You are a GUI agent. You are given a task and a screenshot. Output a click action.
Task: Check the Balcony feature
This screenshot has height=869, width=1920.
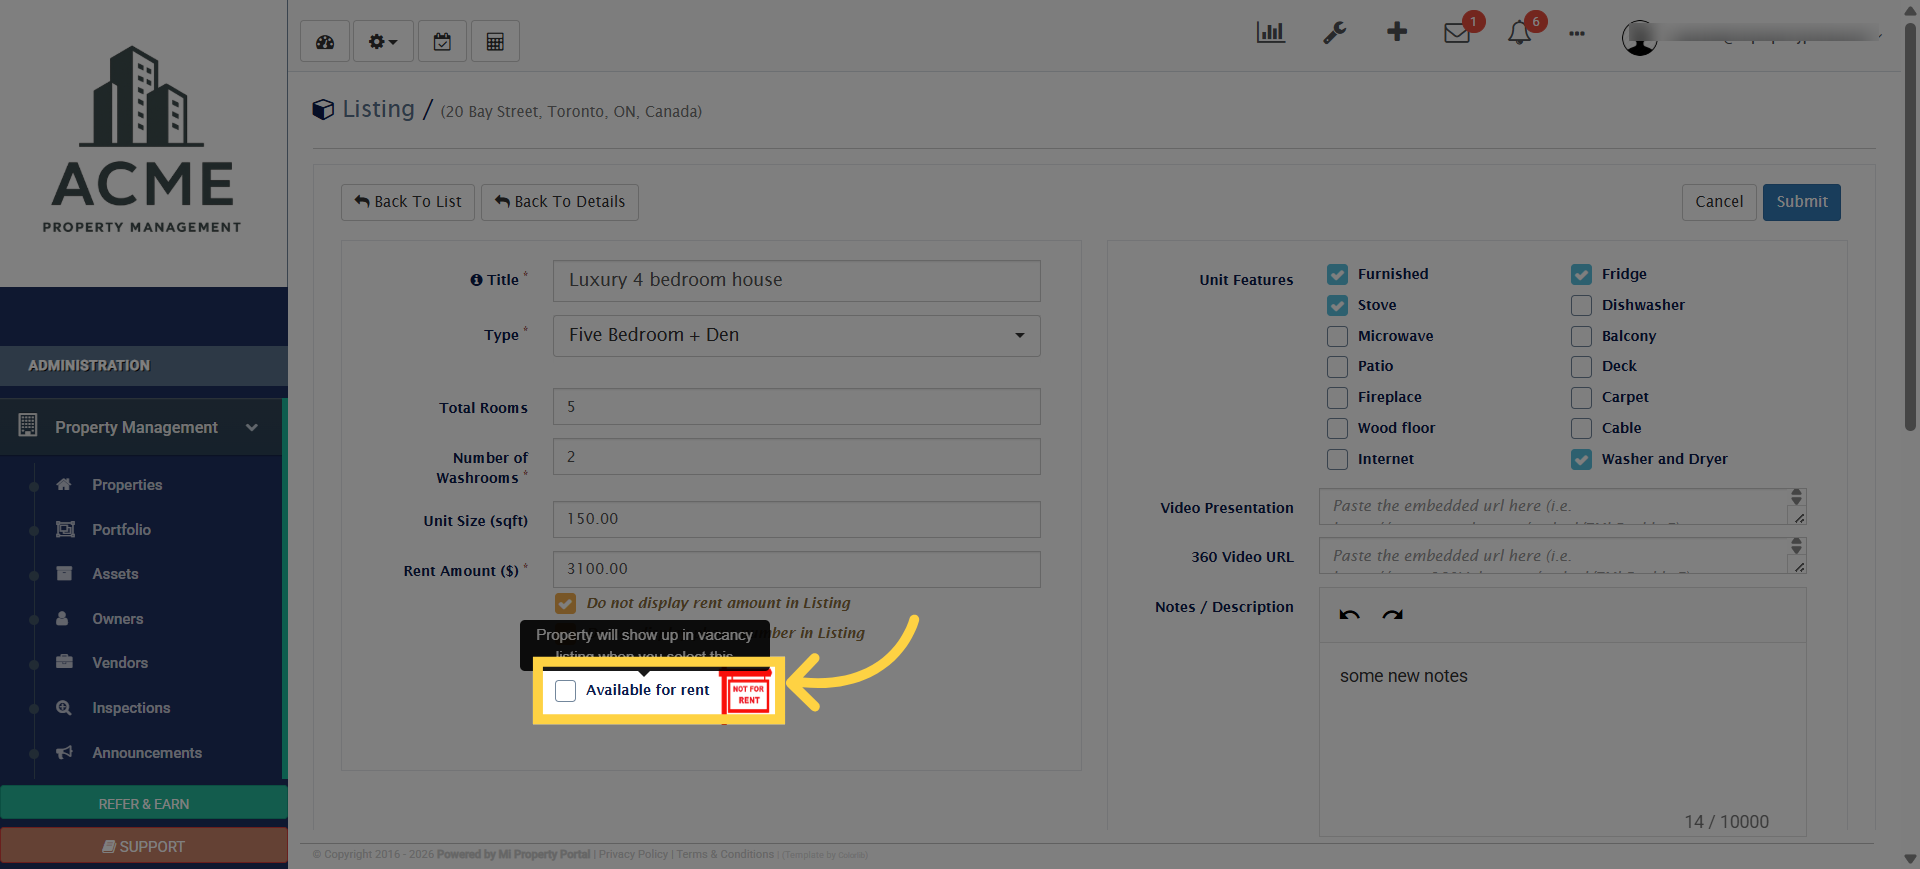pyautogui.click(x=1581, y=336)
